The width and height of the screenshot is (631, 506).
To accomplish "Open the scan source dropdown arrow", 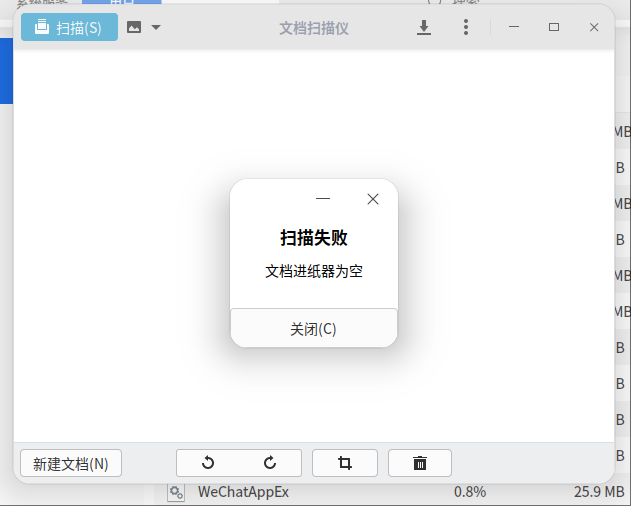I will [x=156, y=27].
